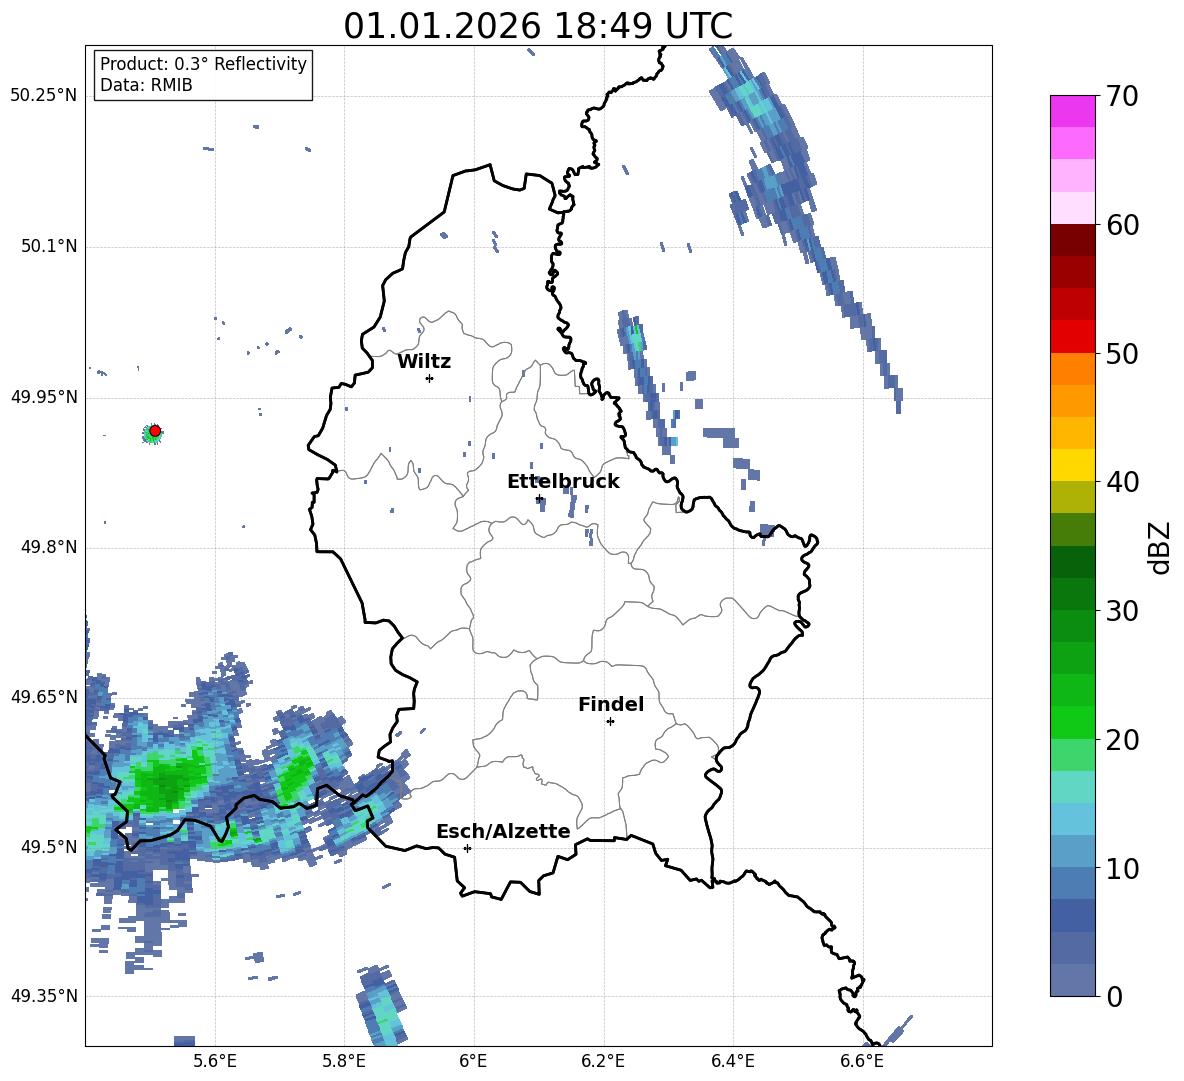The width and height of the screenshot is (1184, 1081).
Task: Click the colorbar '40' tick label
Action: coord(1122,482)
